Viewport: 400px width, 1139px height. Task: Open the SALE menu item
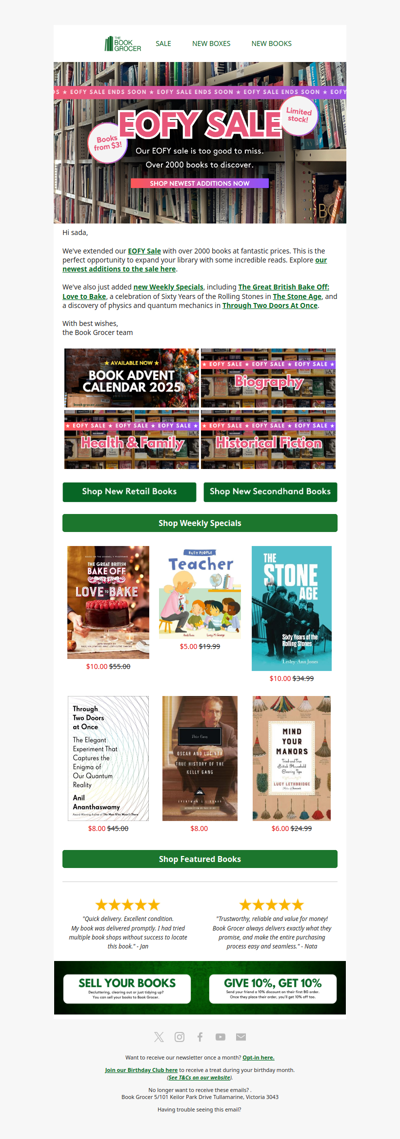click(x=163, y=44)
